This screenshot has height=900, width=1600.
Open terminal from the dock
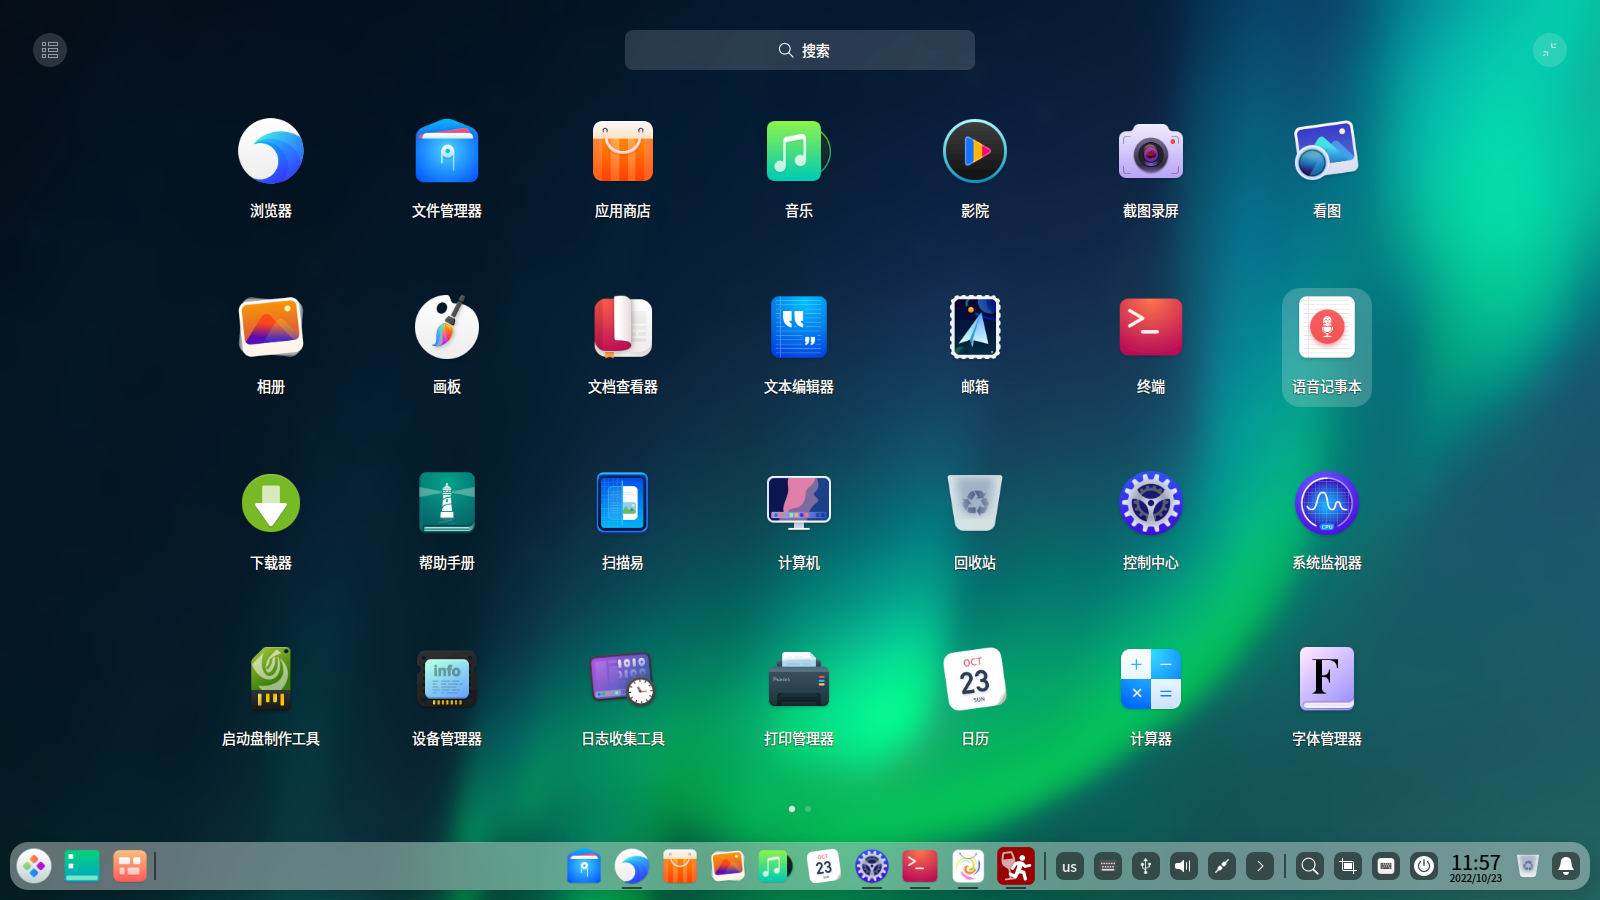click(x=920, y=866)
